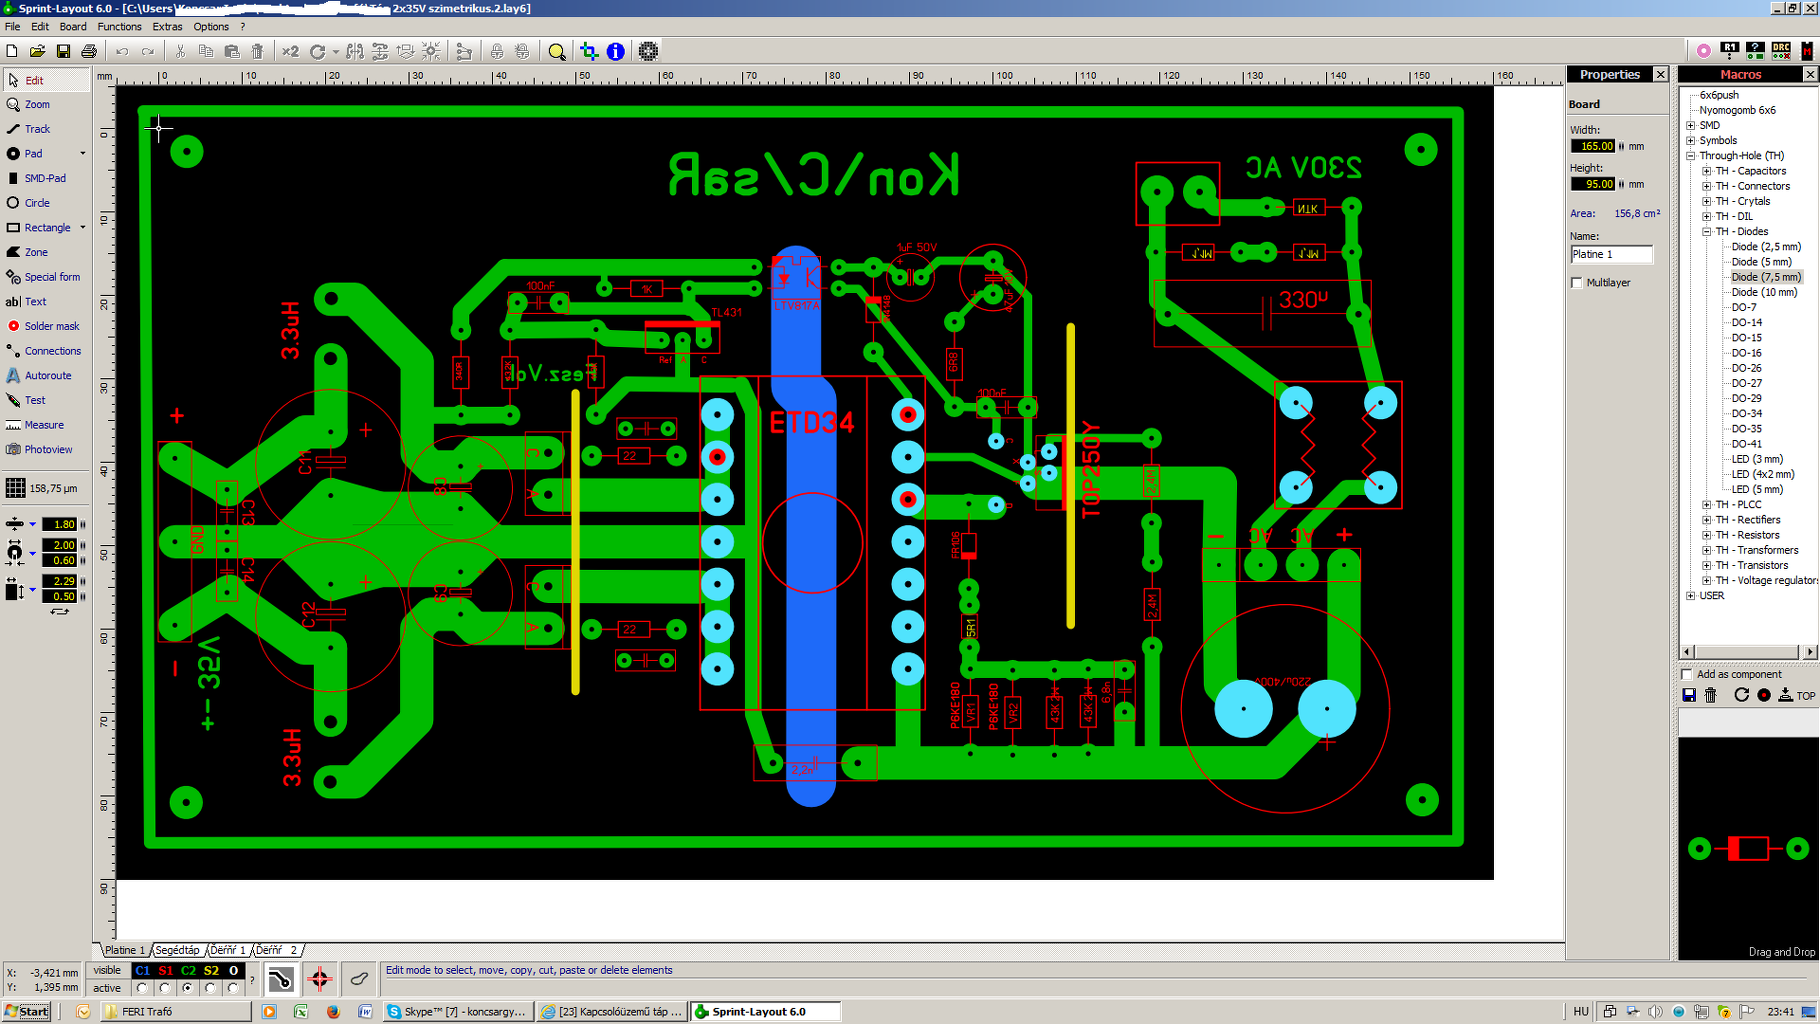This screenshot has width=1820, height=1024.
Task: Set O as the active layer
Action: [x=233, y=988]
